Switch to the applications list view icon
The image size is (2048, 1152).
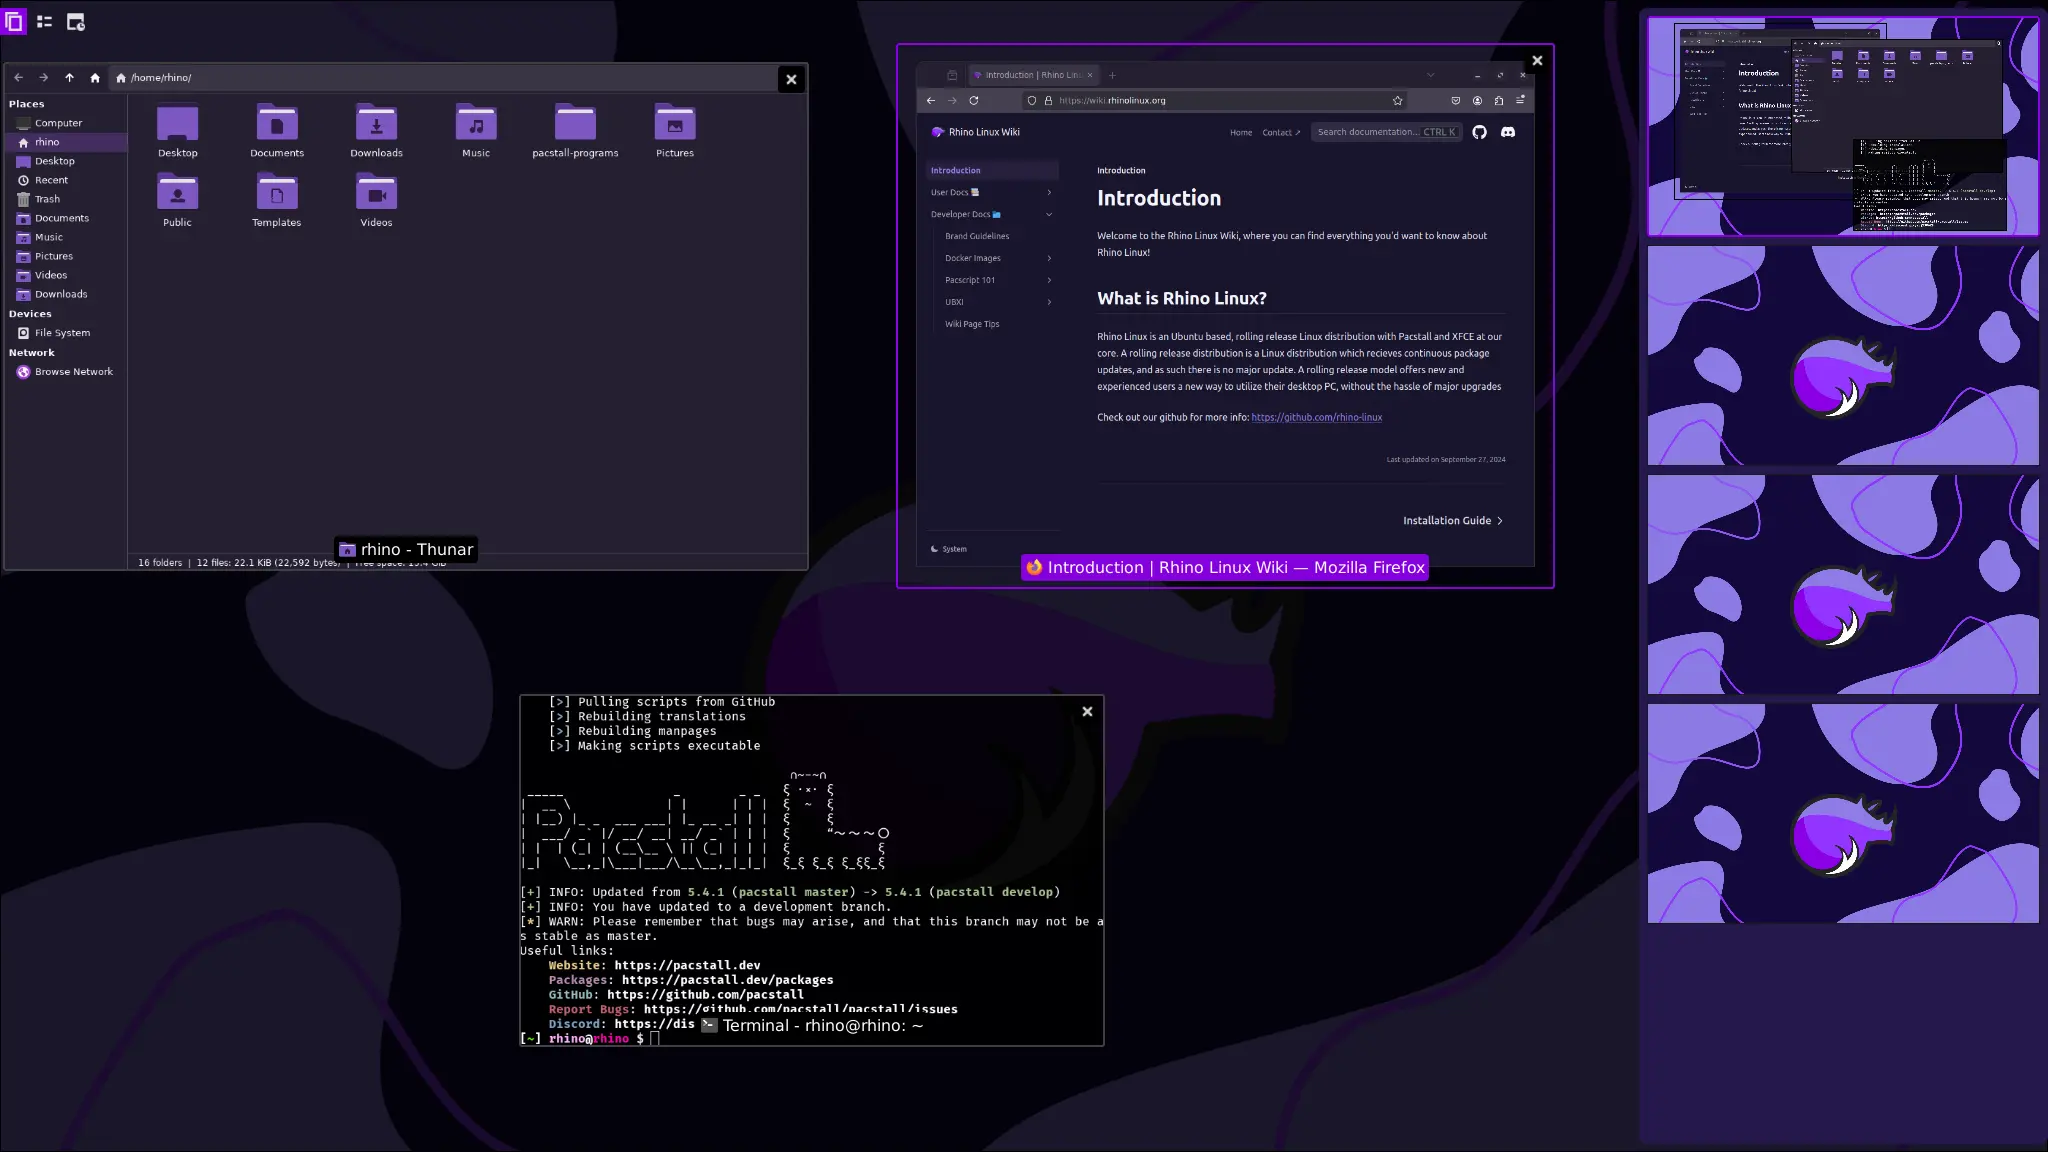click(44, 21)
